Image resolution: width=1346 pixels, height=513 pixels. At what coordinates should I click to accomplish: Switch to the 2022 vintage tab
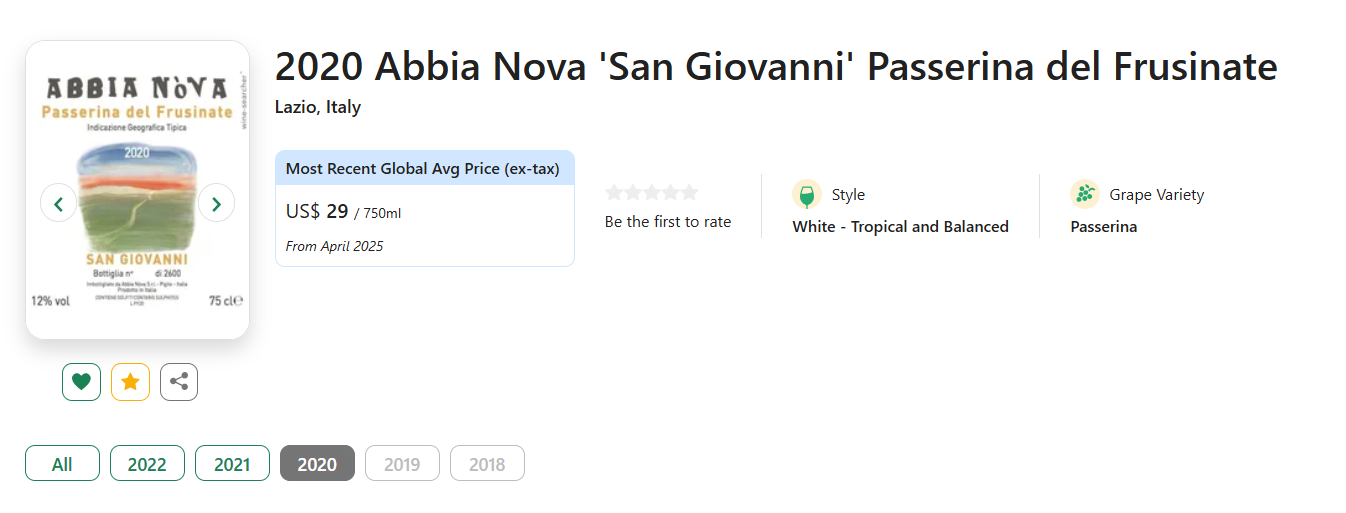pos(147,464)
